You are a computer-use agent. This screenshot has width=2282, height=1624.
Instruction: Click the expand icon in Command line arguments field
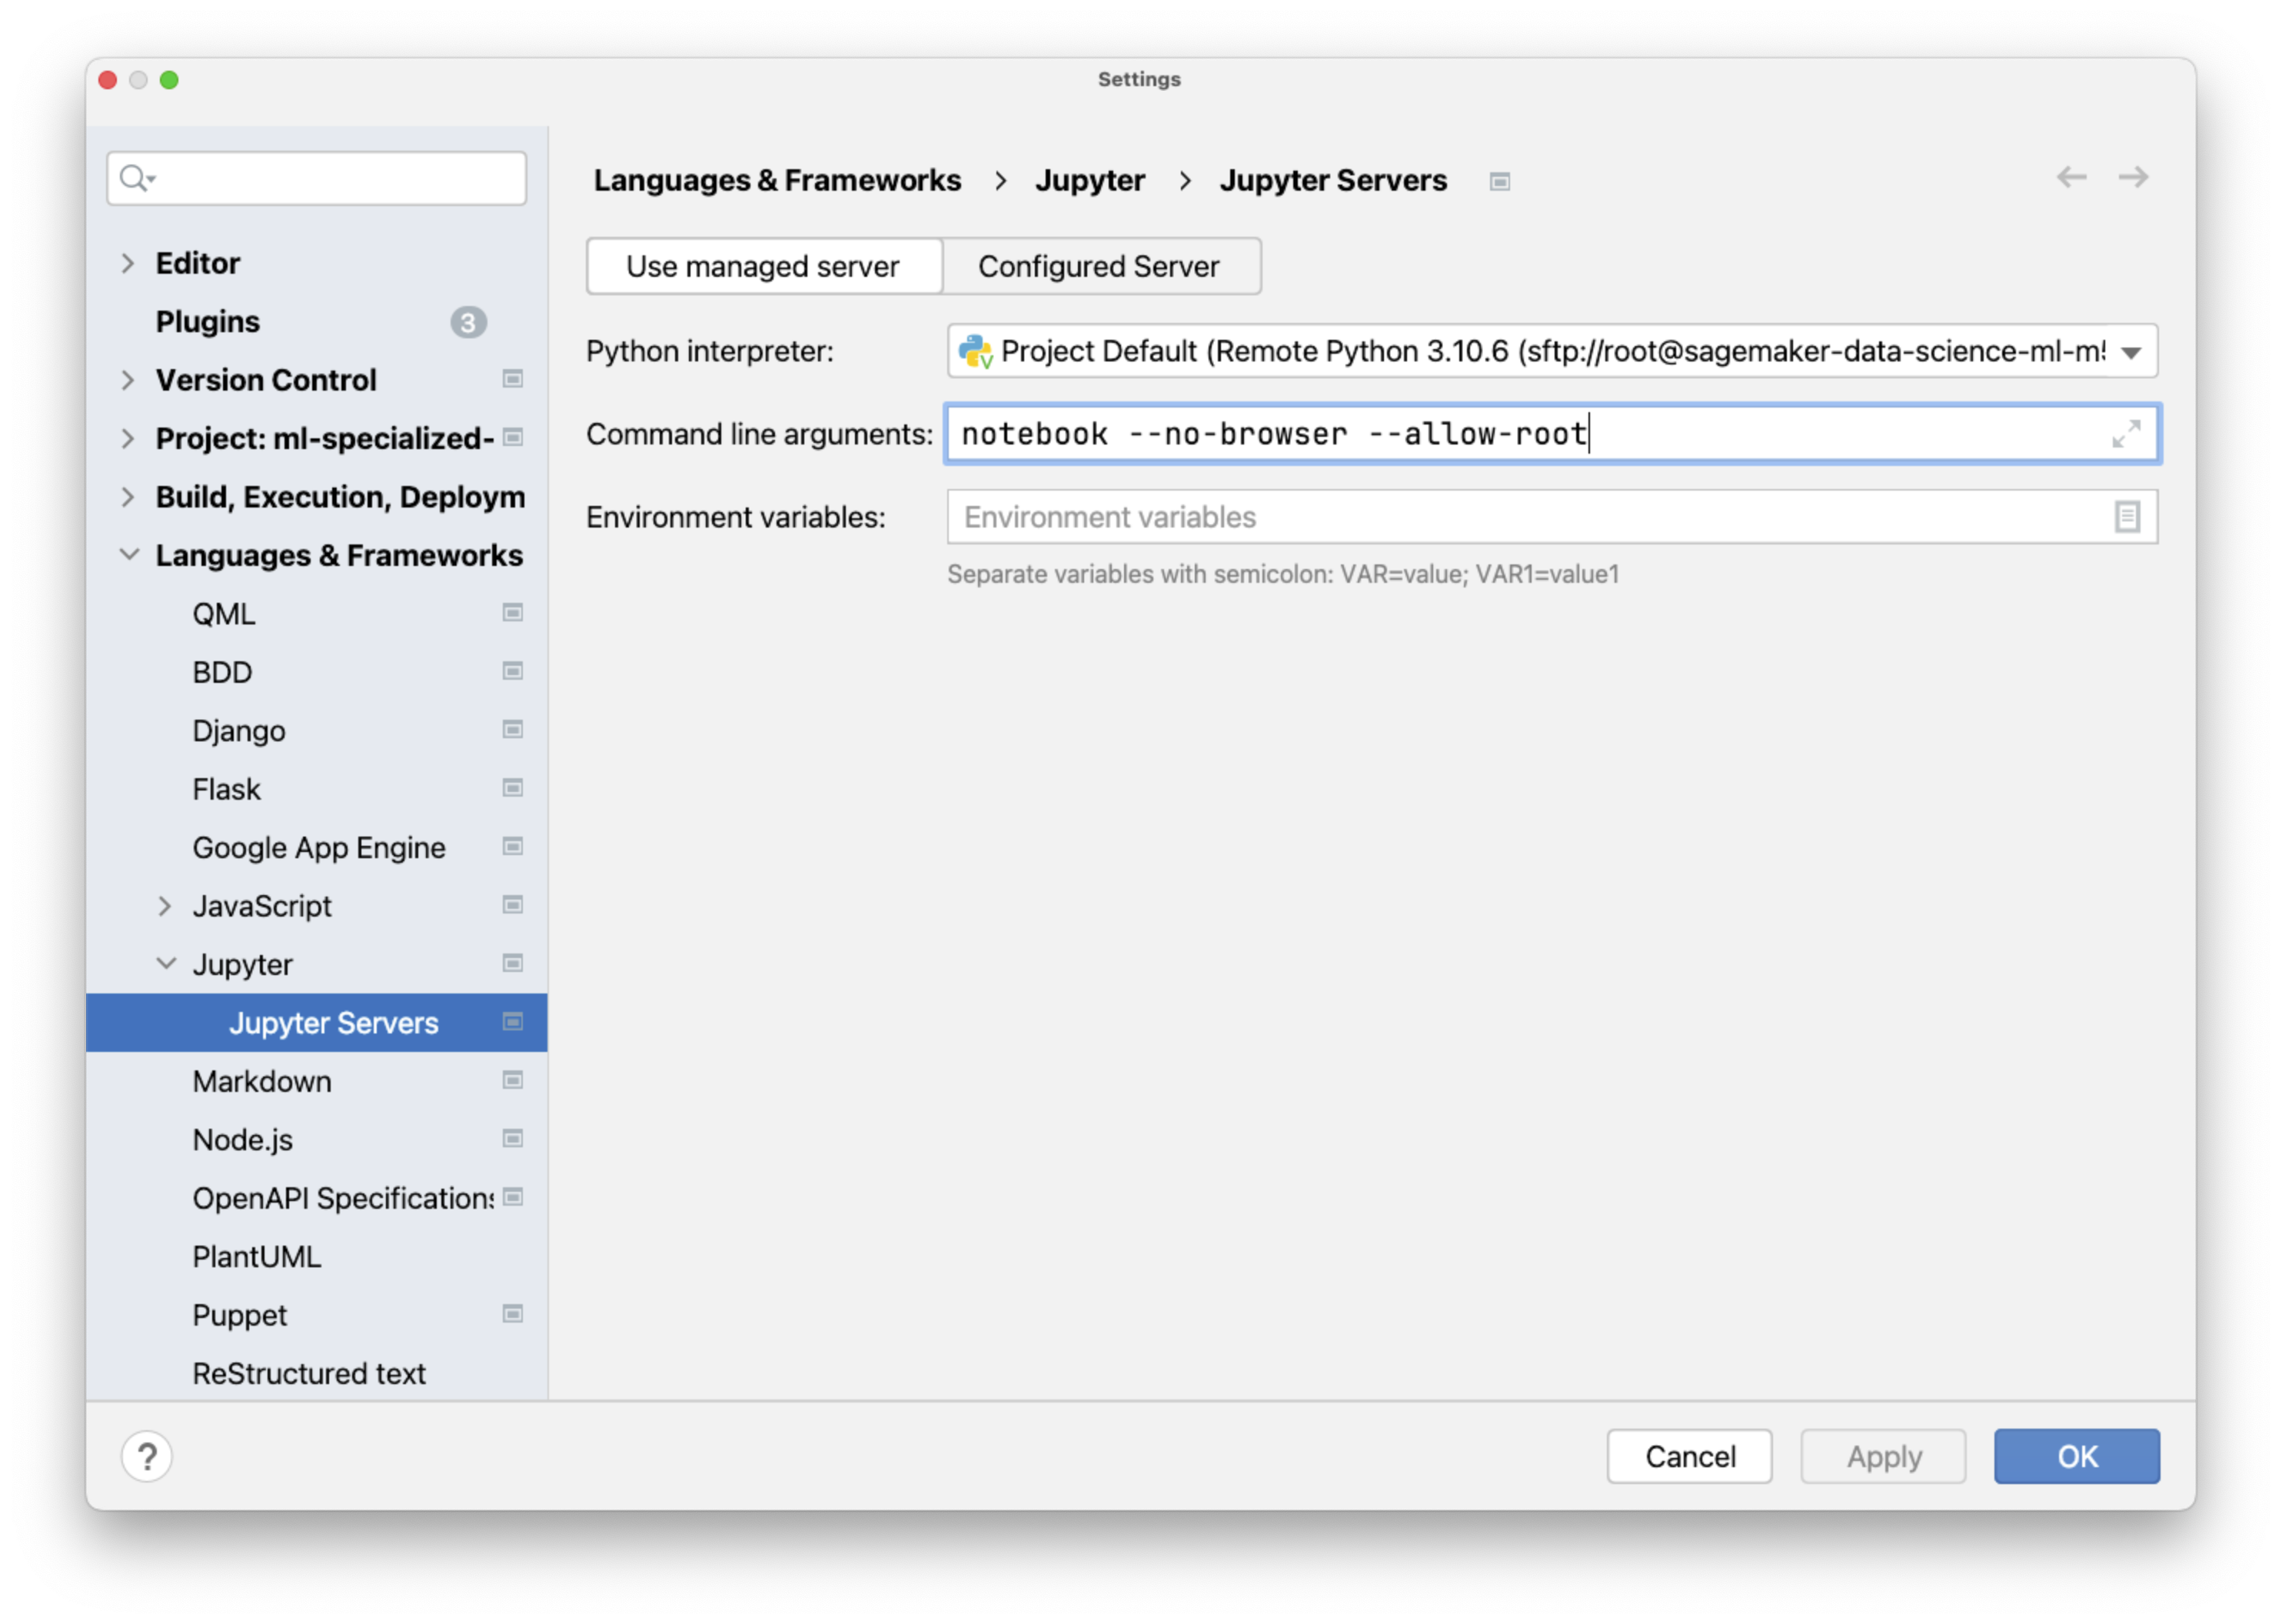point(2125,434)
